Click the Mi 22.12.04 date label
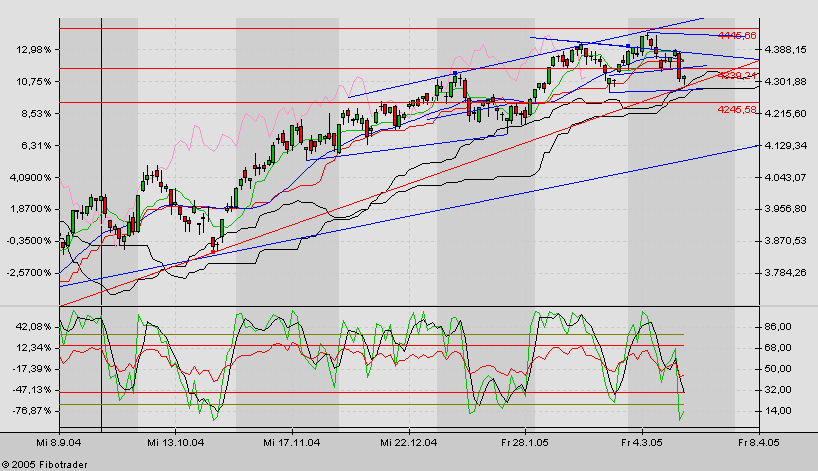Image resolution: width=818 pixels, height=471 pixels. [408, 442]
